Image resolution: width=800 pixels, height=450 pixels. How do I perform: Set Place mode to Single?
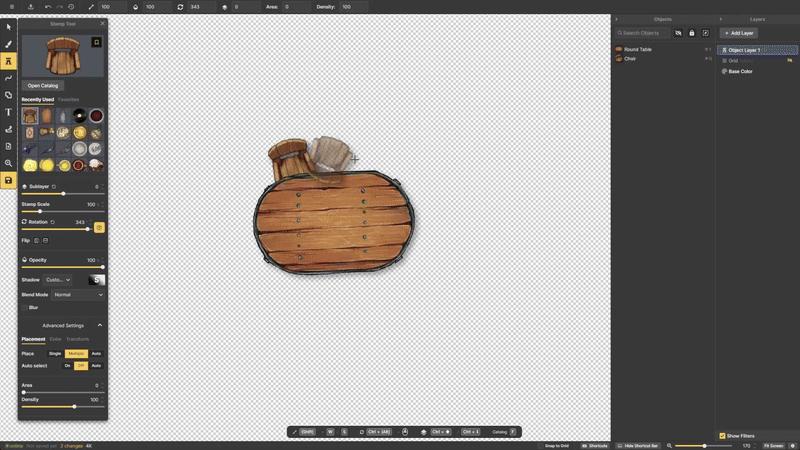coord(55,353)
